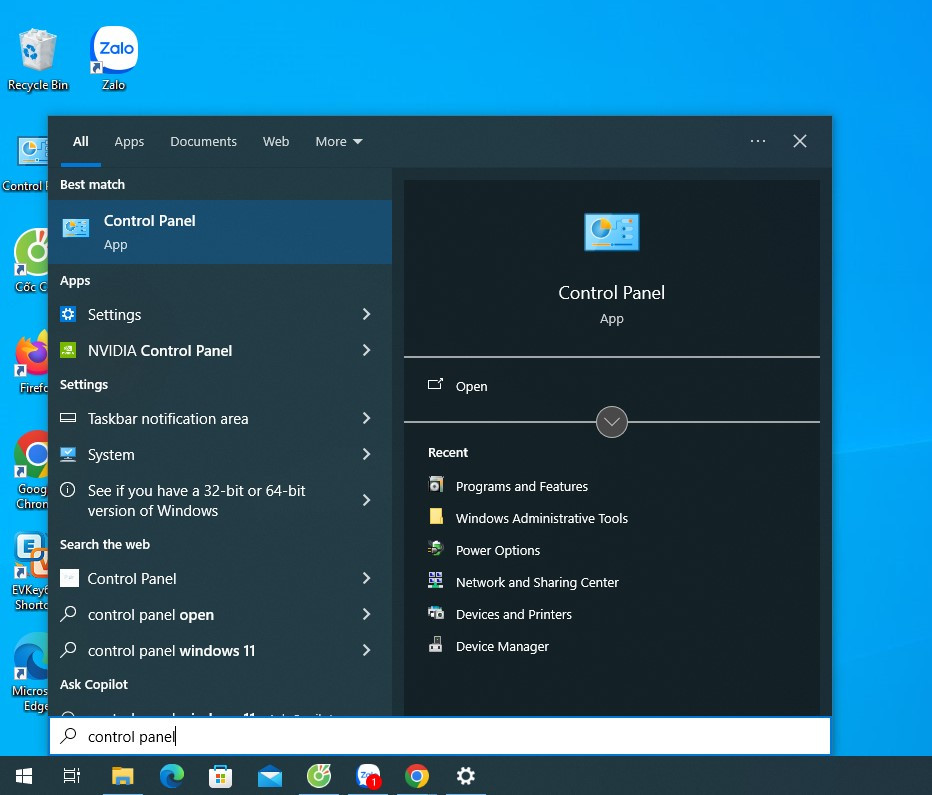The height and width of the screenshot is (795, 932).
Task: Click the Network and Sharing Center icon
Action: 436,580
